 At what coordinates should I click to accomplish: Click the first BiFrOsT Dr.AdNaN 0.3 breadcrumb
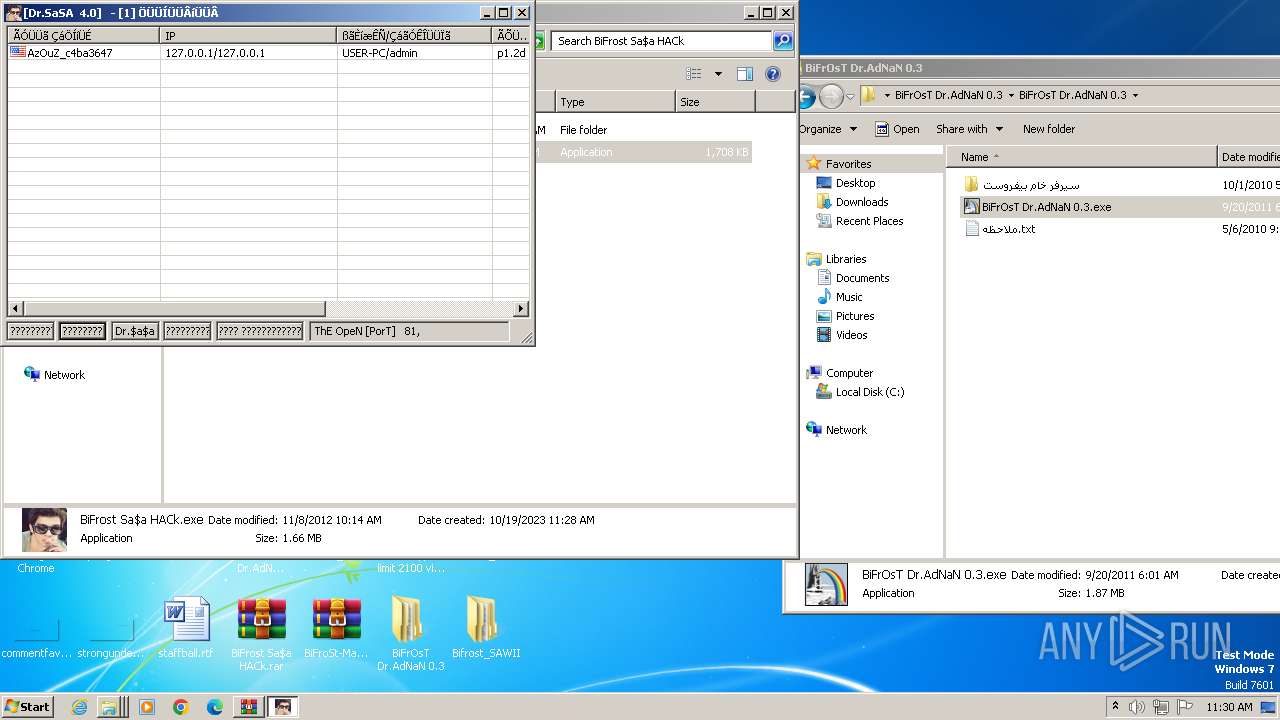[948, 96]
